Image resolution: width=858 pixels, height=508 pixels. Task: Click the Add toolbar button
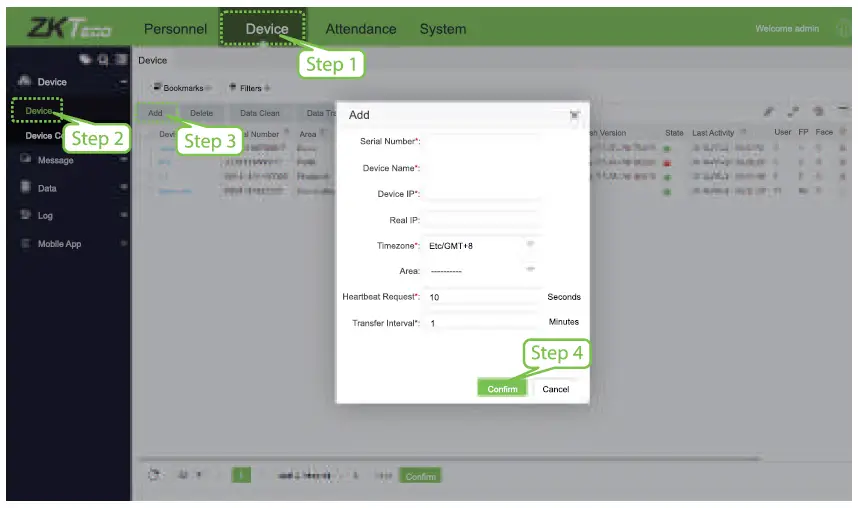[155, 113]
